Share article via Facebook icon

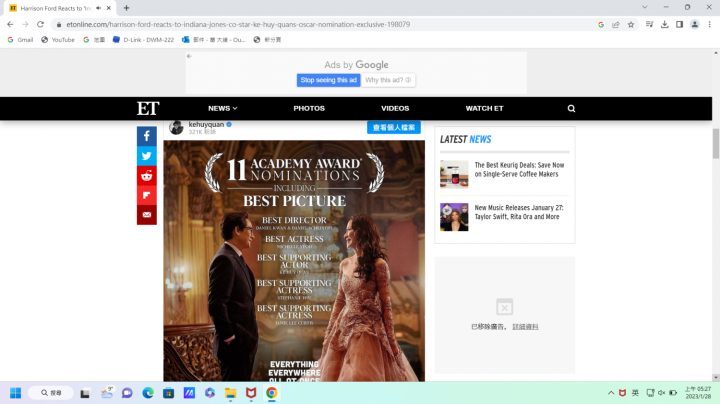click(146, 136)
